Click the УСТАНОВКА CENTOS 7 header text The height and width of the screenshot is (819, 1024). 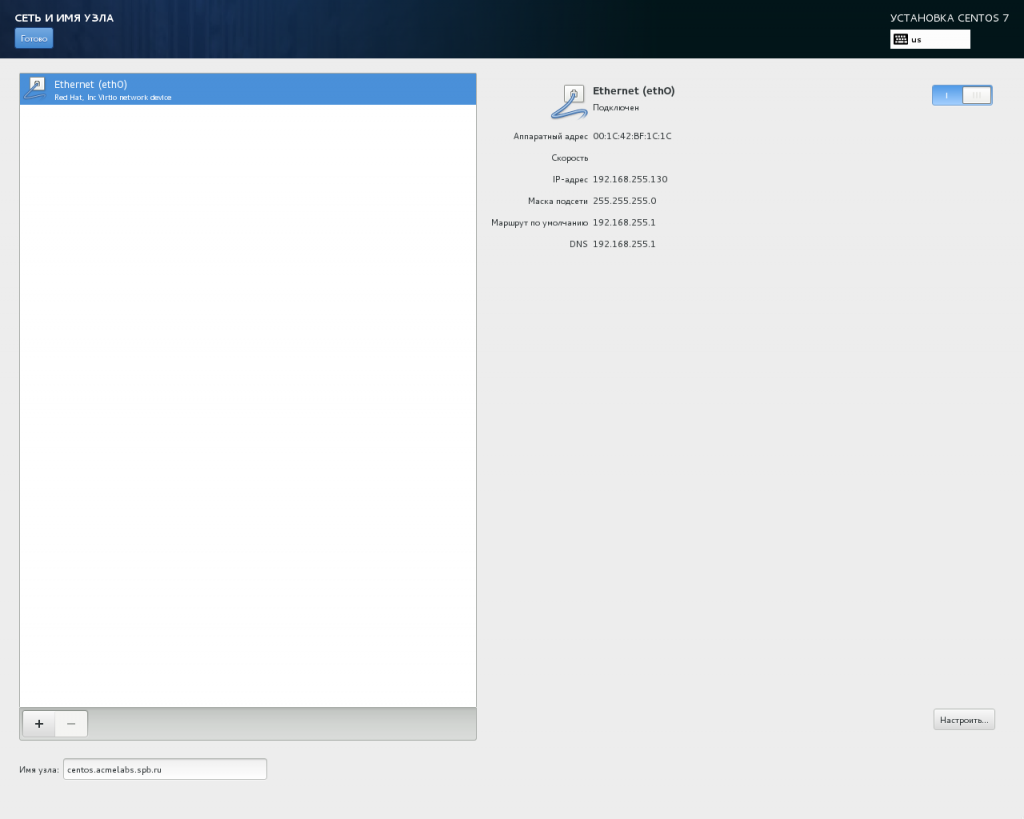(949, 18)
